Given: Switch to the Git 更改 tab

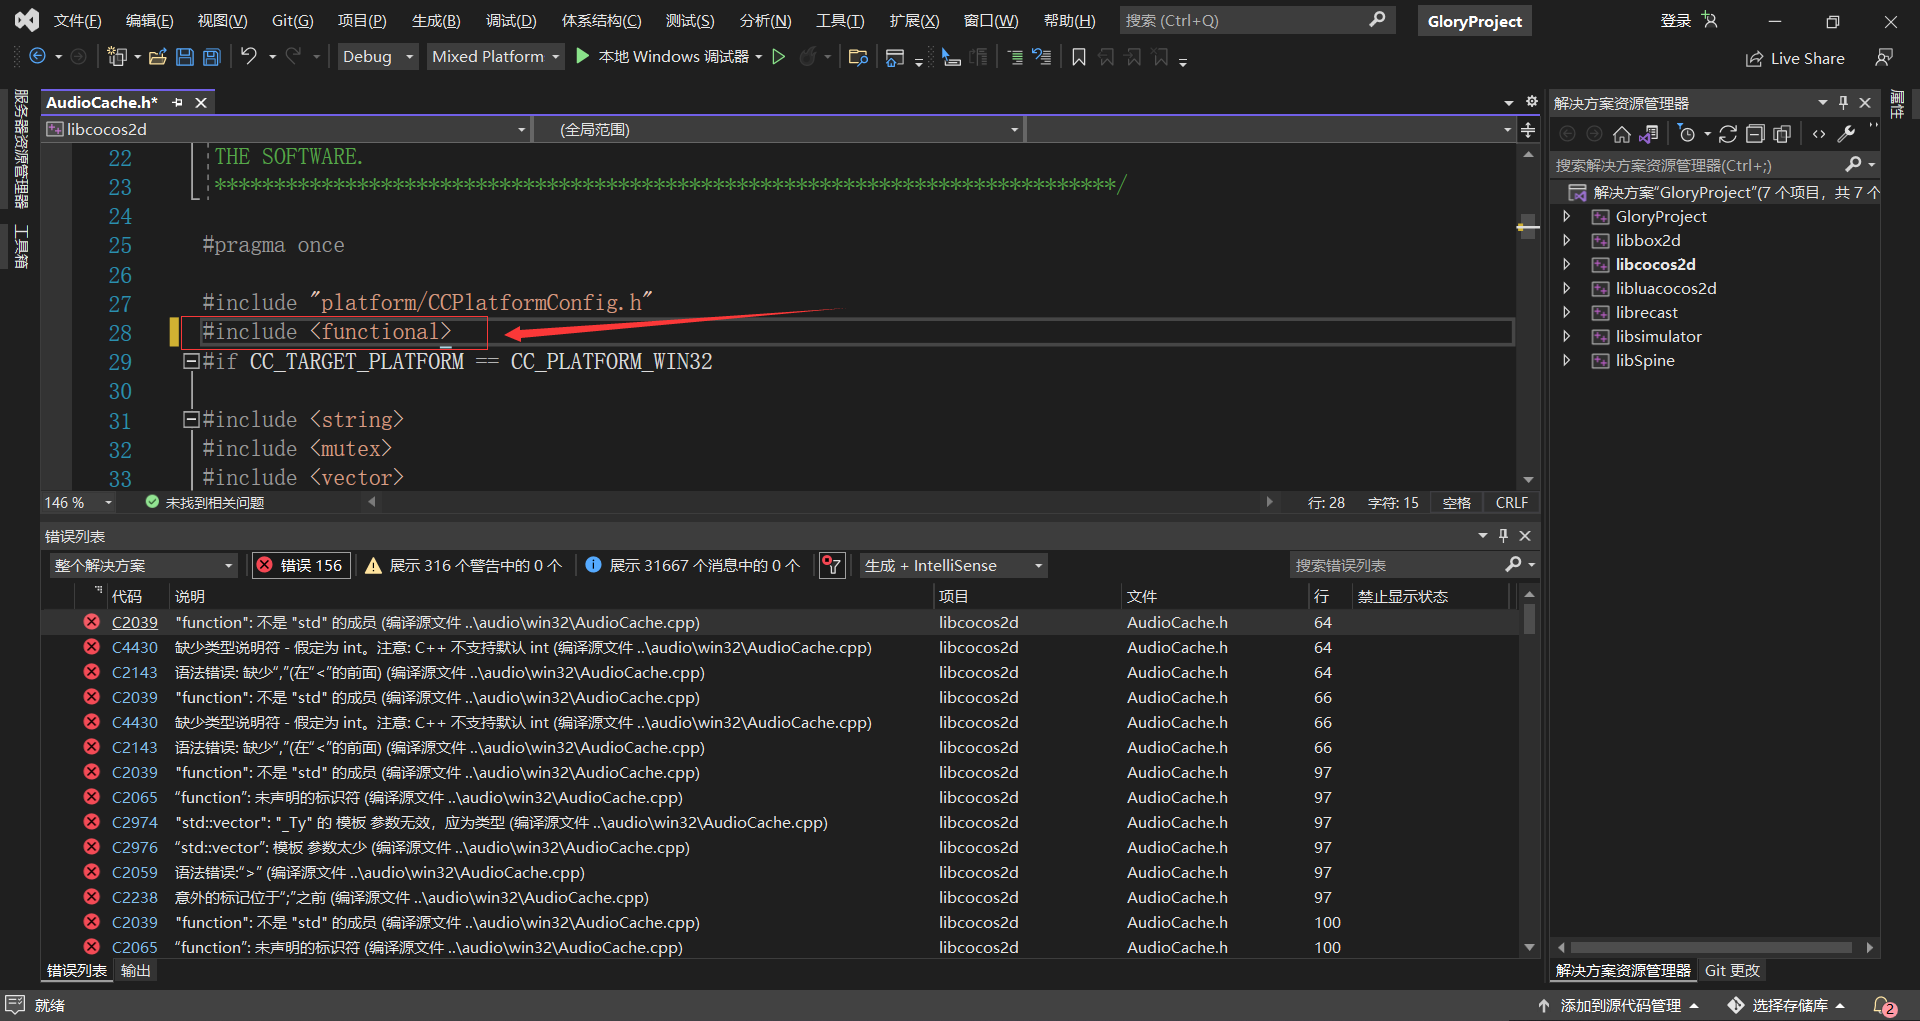Looking at the screenshot, I should tap(1731, 970).
